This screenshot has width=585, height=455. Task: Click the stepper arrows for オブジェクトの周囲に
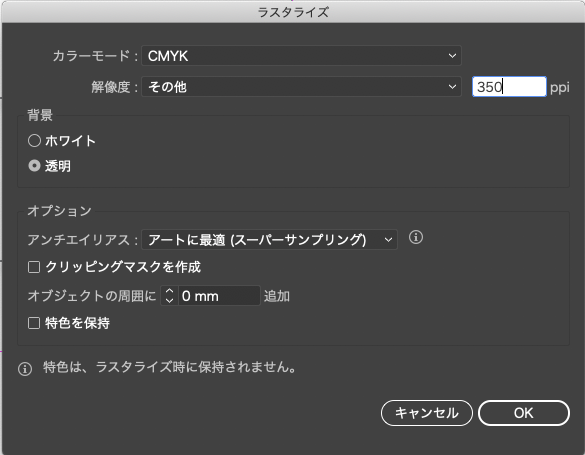click(x=169, y=296)
